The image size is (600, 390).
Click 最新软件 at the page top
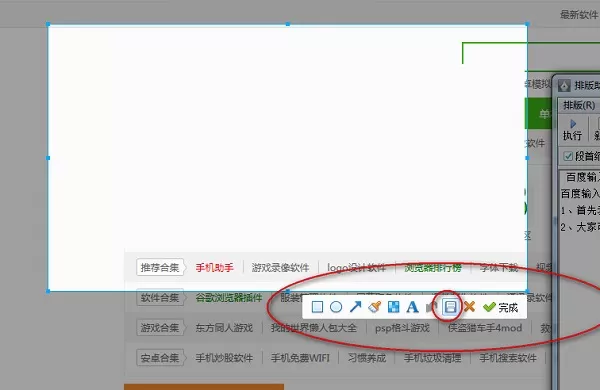click(x=579, y=15)
